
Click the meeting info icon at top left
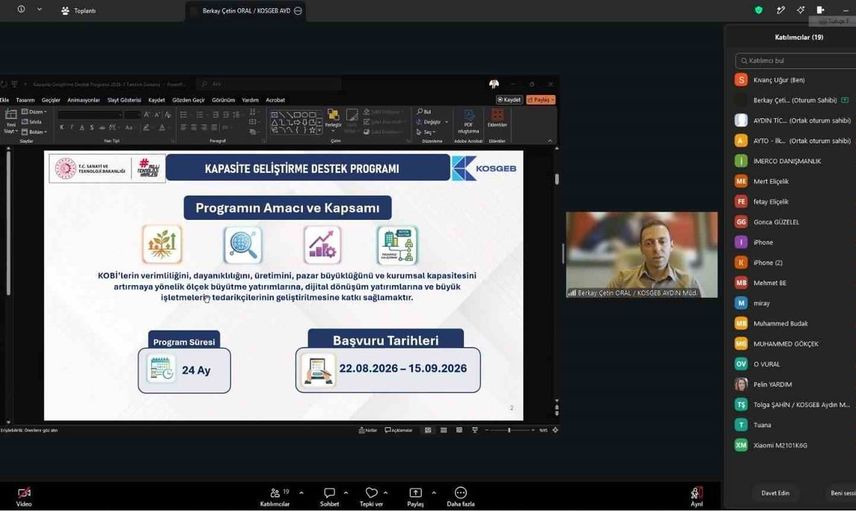21,9
